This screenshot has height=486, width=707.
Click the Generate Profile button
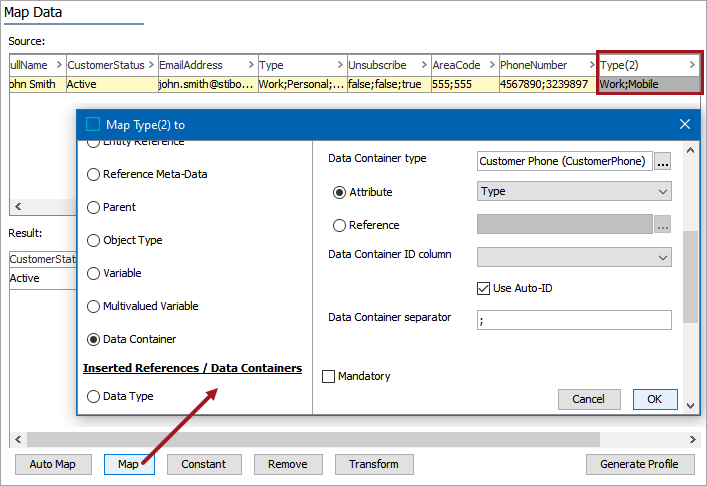point(639,464)
